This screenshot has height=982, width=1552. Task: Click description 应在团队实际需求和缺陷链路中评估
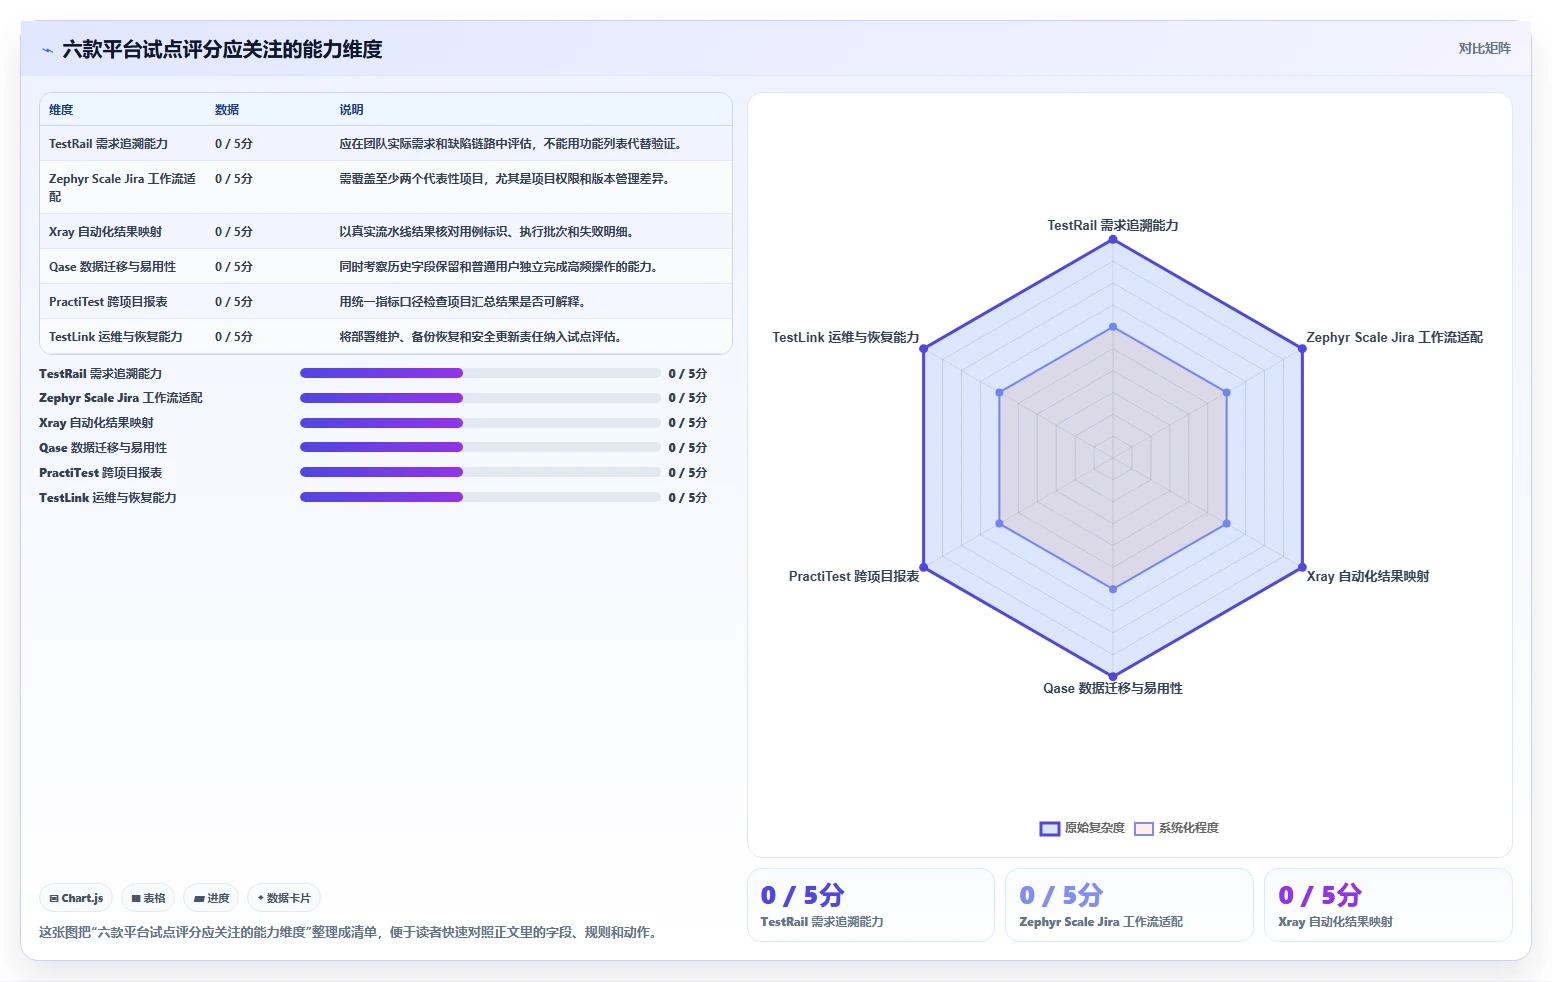click(510, 144)
